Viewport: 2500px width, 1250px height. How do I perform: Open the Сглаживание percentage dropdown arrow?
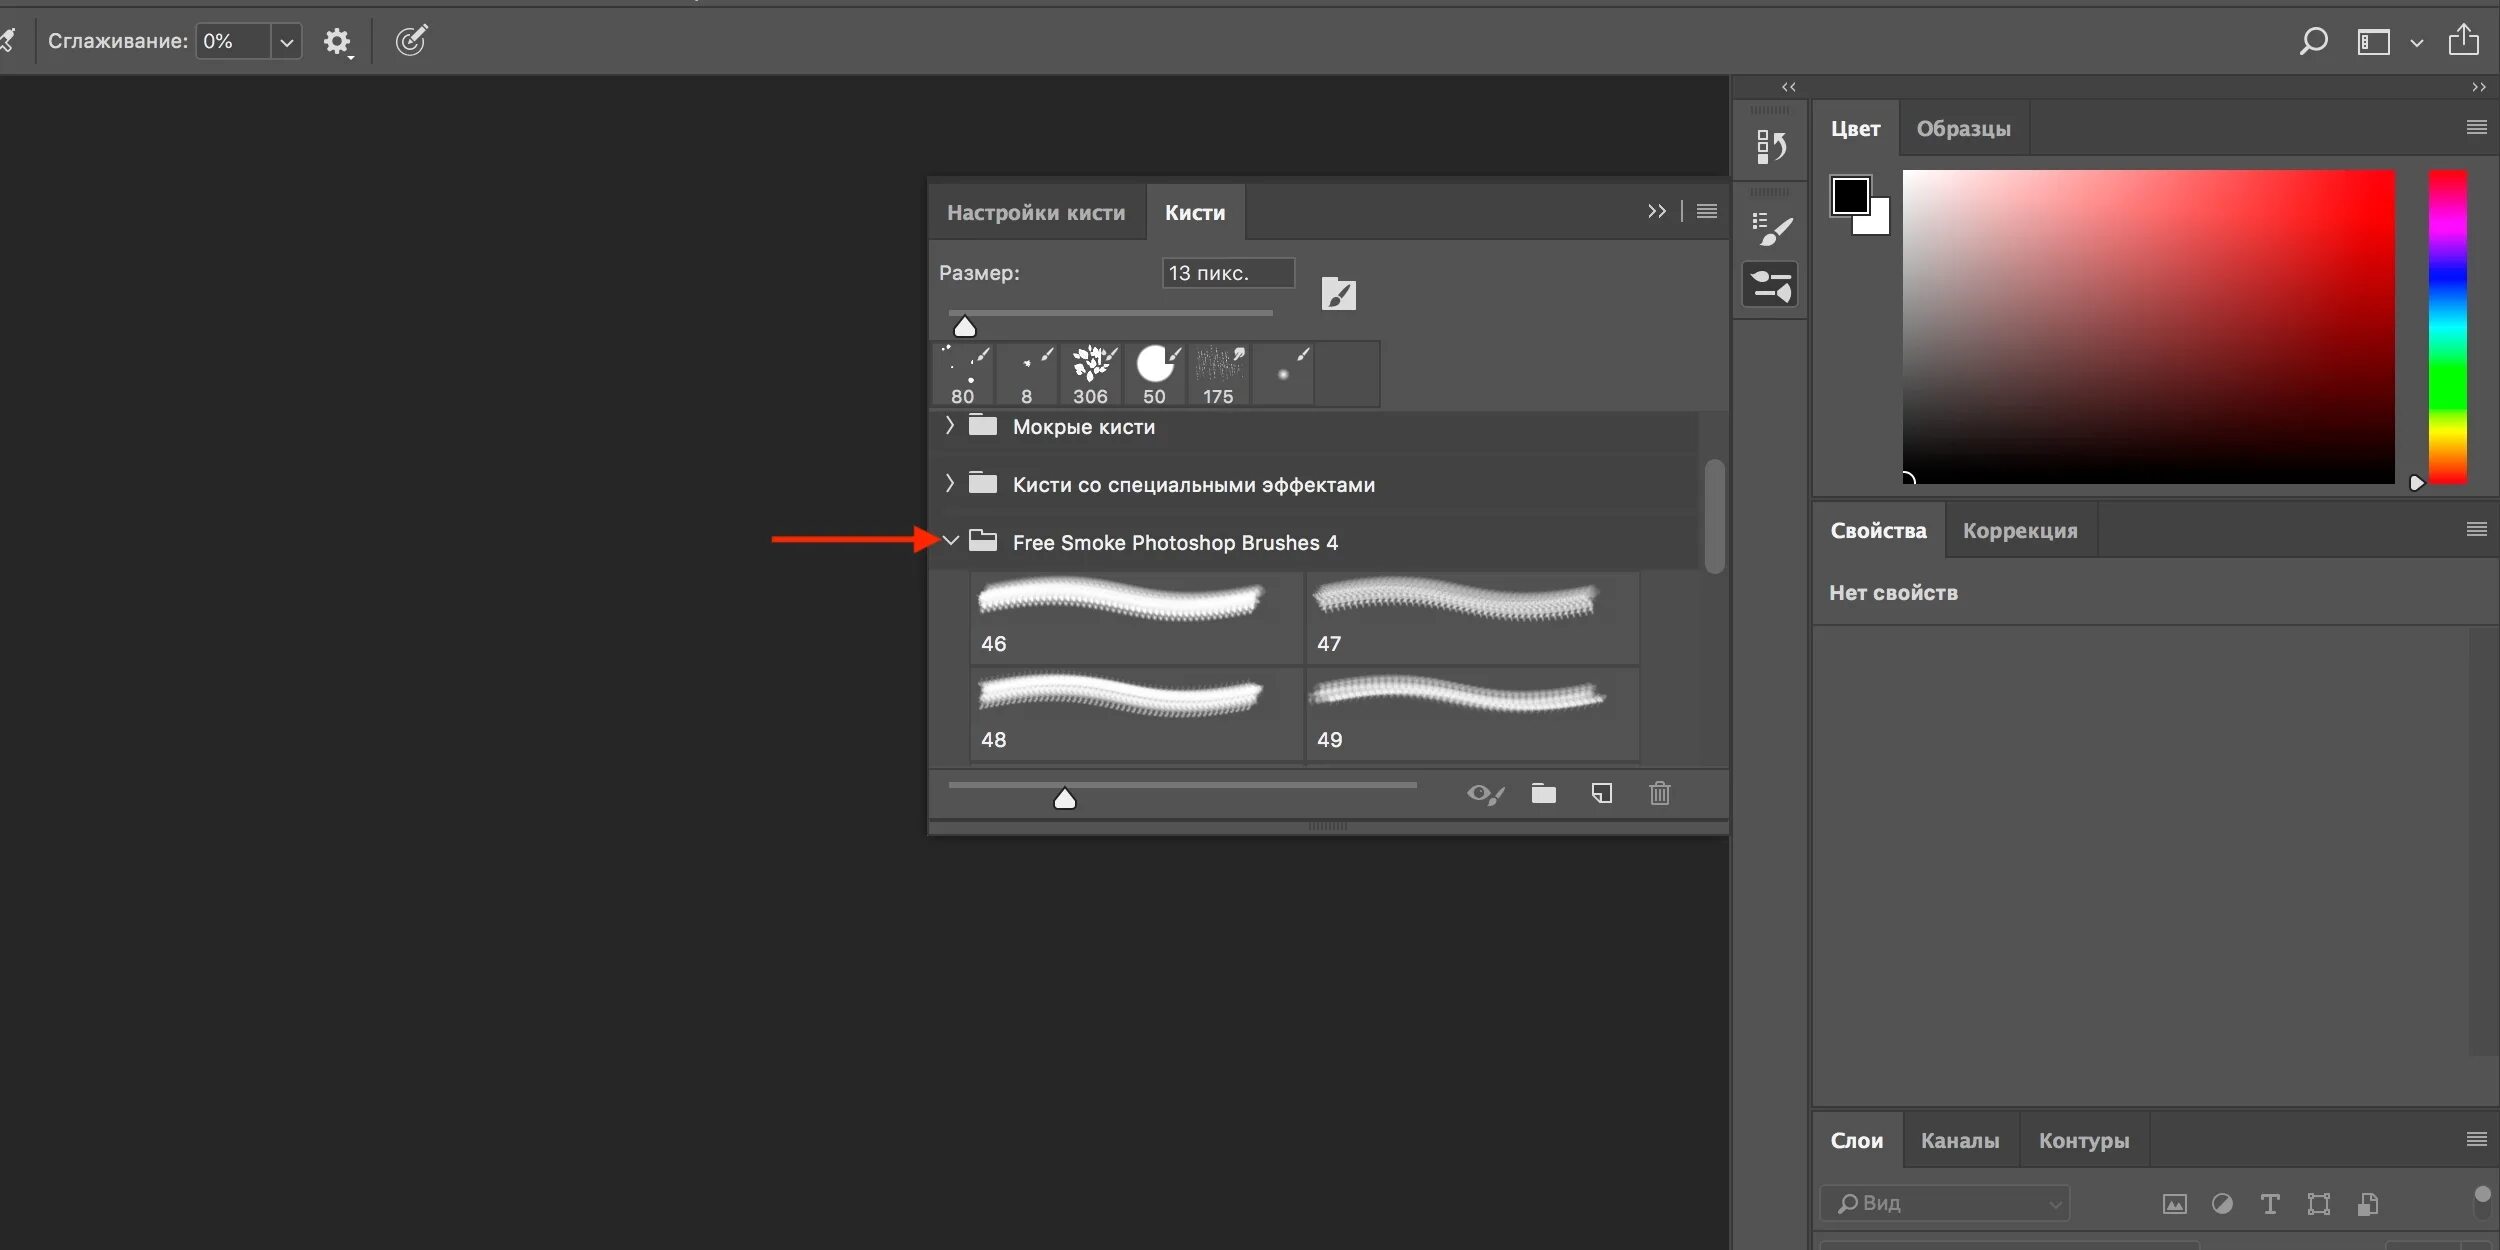tap(286, 42)
